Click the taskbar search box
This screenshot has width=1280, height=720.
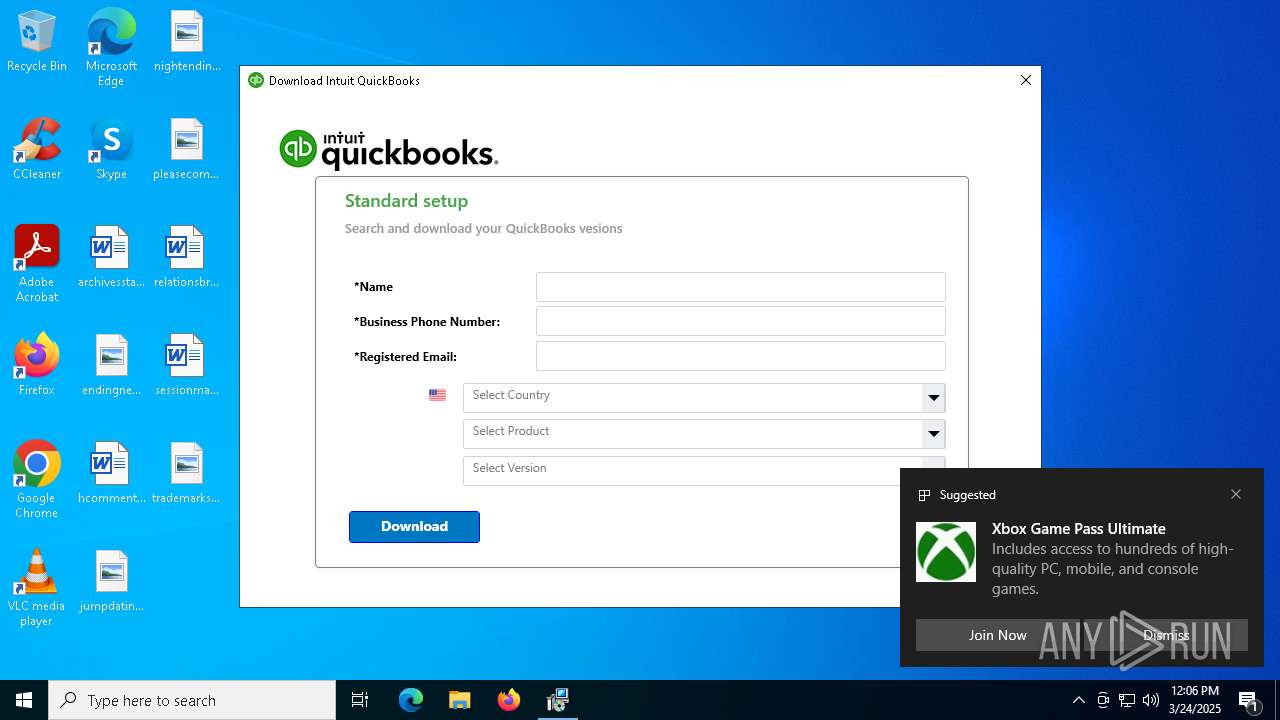(x=192, y=700)
